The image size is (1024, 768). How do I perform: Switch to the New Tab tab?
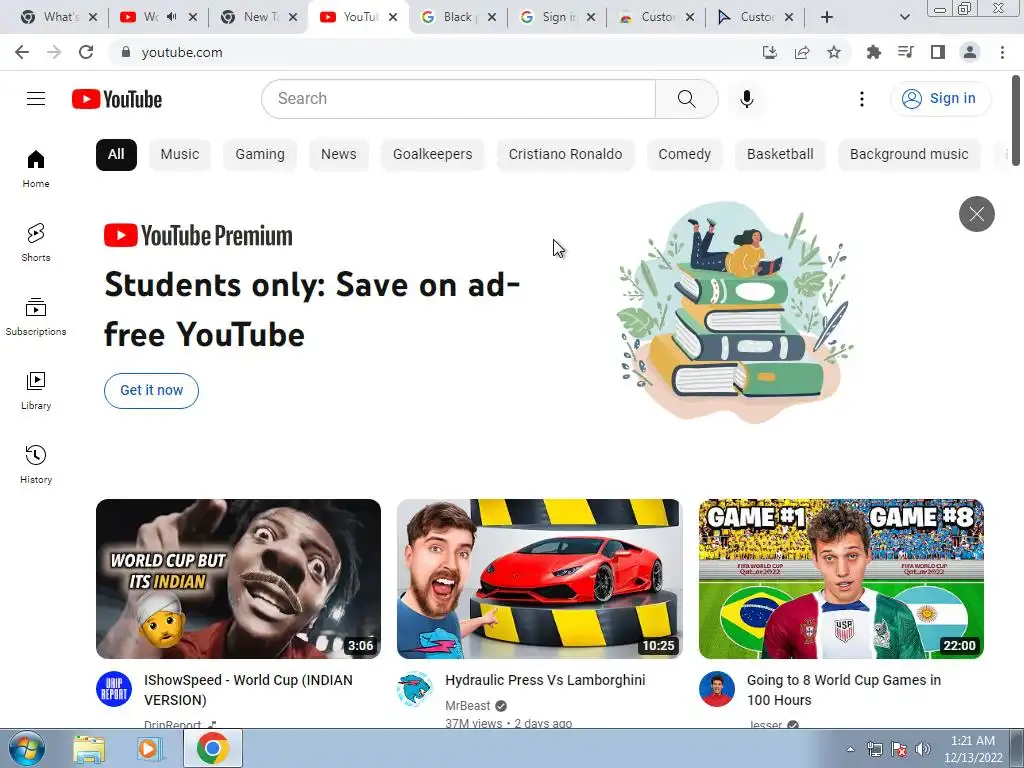click(259, 17)
